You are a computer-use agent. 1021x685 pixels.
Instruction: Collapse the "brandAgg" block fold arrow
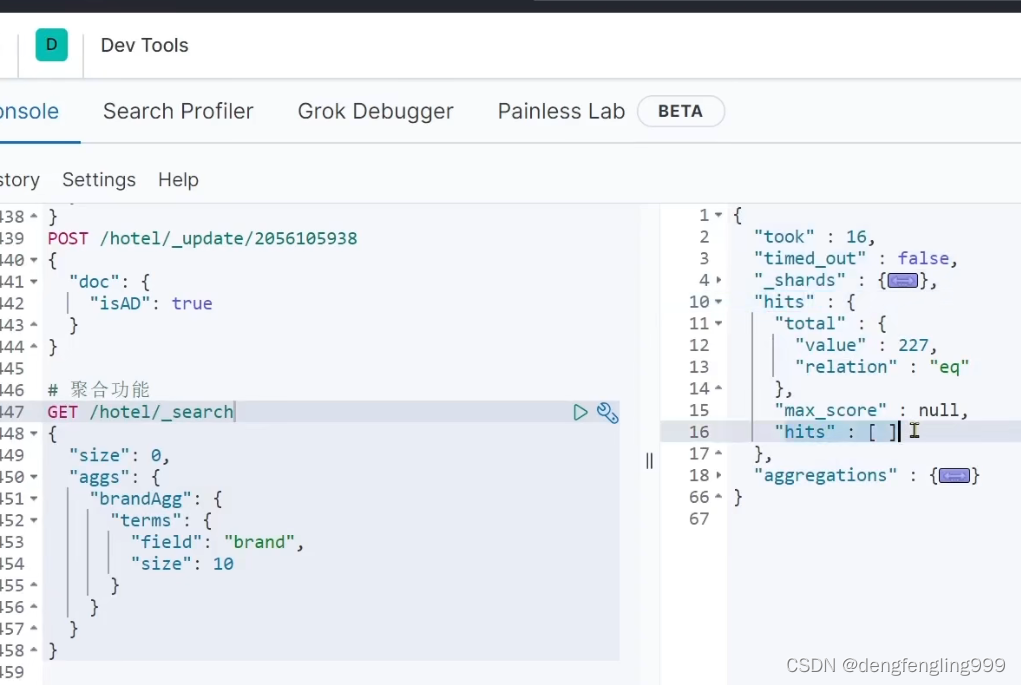[x=34, y=499]
